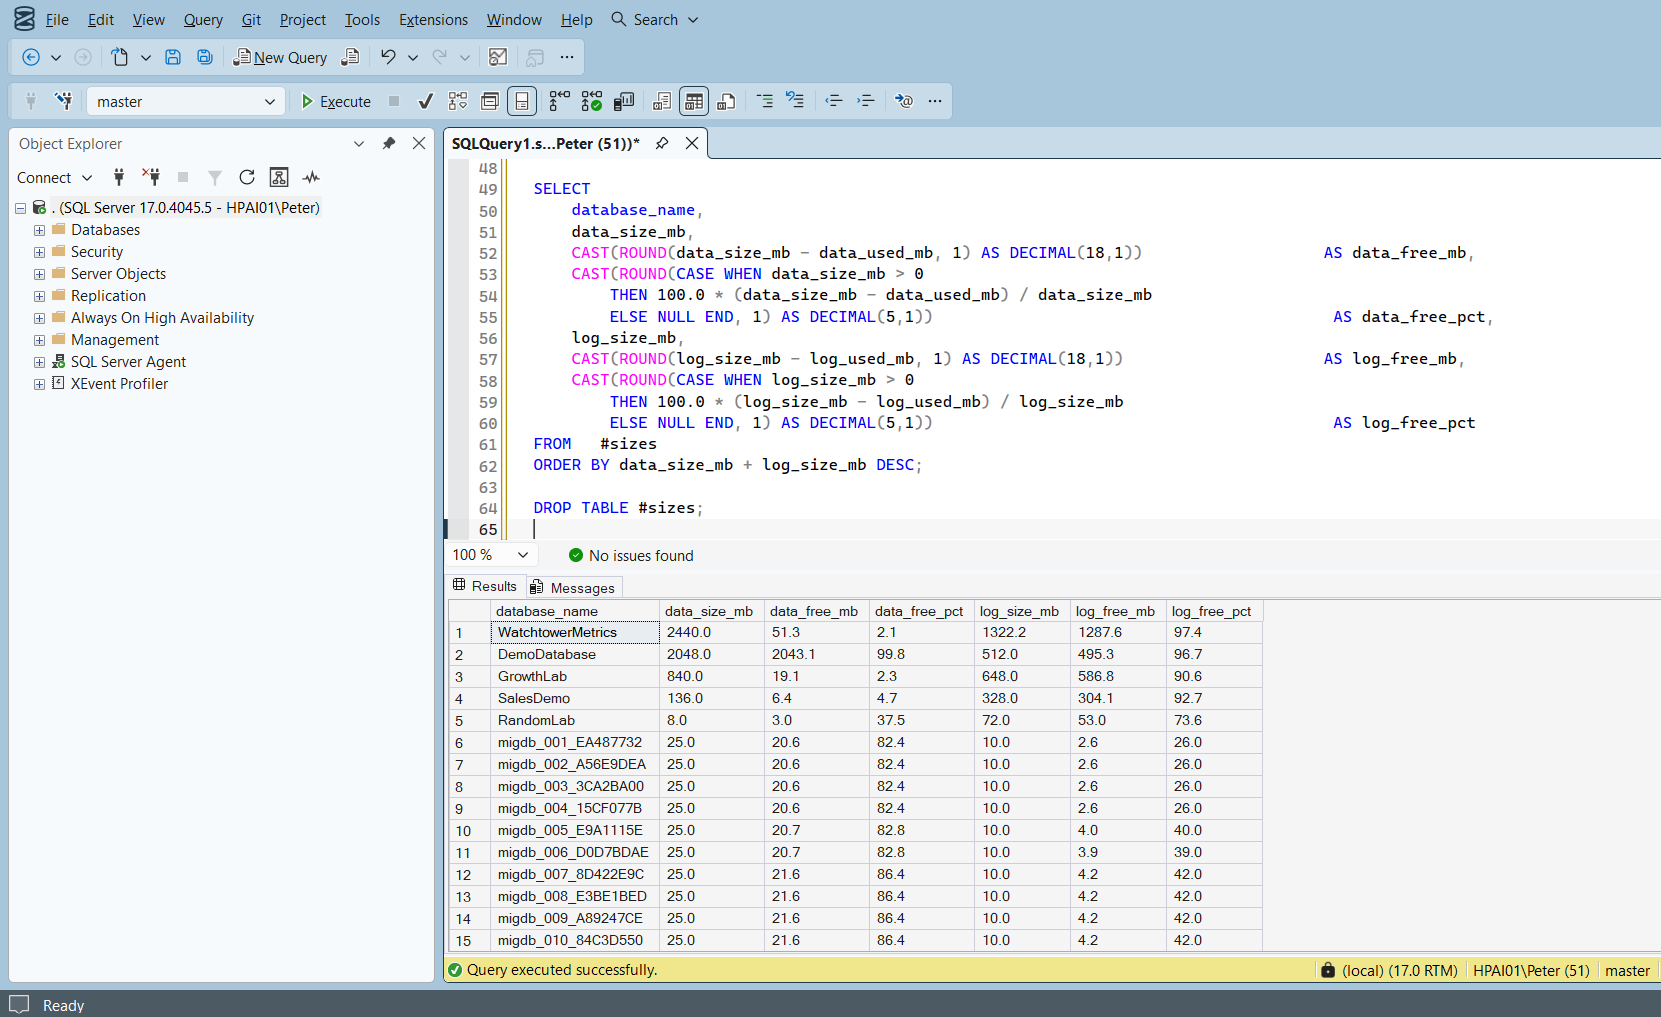Open the Query menu
Image resolution: width=1661 pixels, height=1017 pixels.
[x=203, y=19]
